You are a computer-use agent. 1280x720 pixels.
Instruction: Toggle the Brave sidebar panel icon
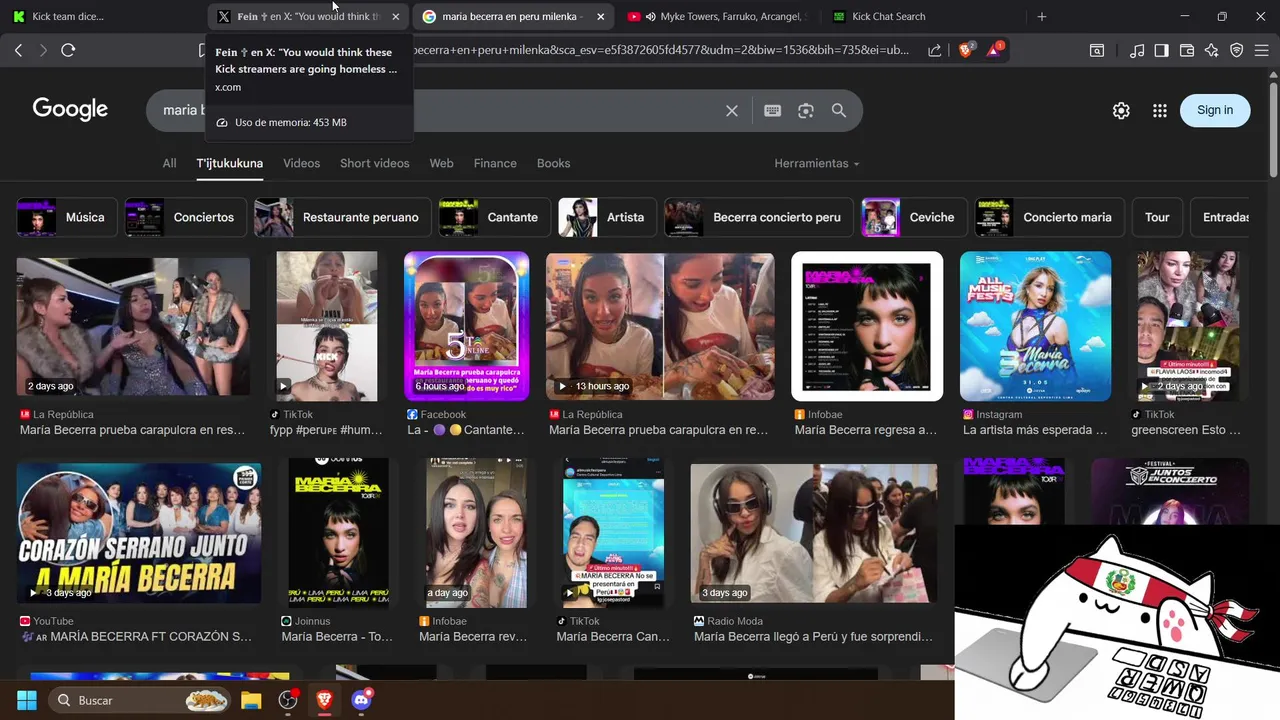click(1162, 50)
